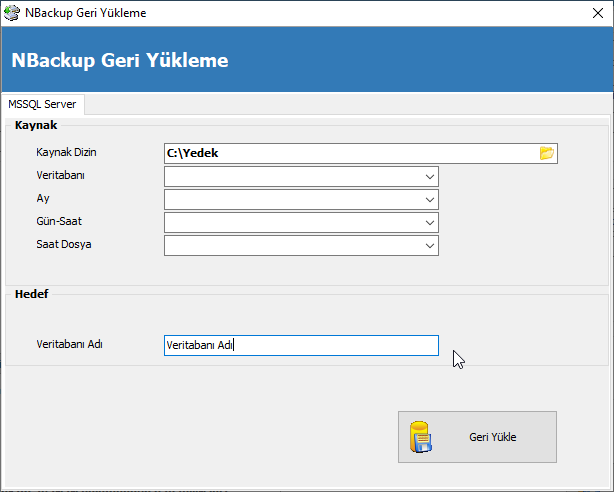Expand the Kaynak Veritabanı list using its chevron arrow

[x=430, y=177]
